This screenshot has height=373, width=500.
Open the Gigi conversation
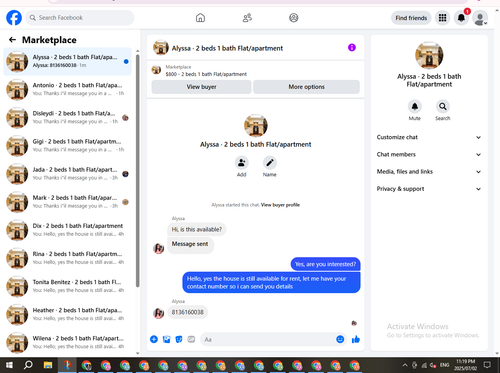[67, 146]
